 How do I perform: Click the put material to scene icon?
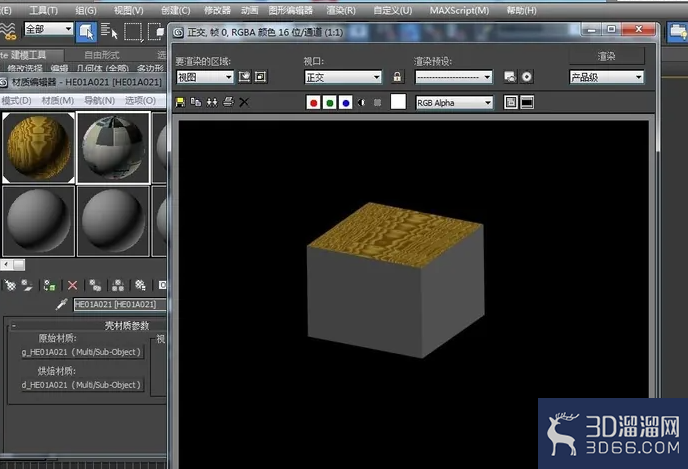click(x=27, y=286)
